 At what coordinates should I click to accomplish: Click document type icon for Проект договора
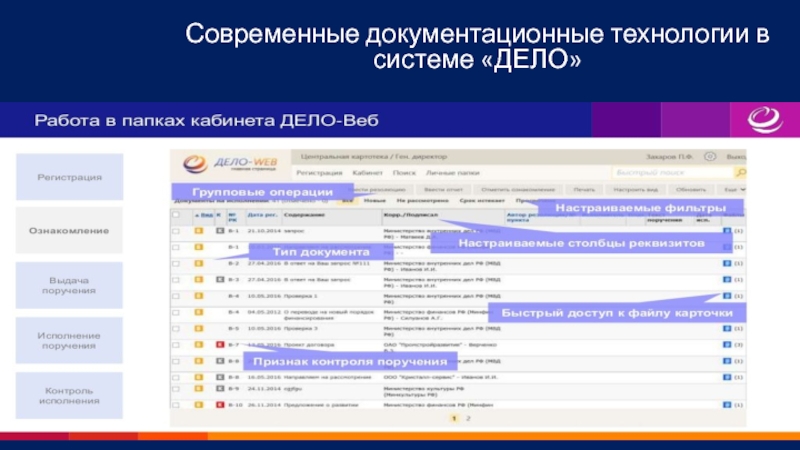pos(198,345)
